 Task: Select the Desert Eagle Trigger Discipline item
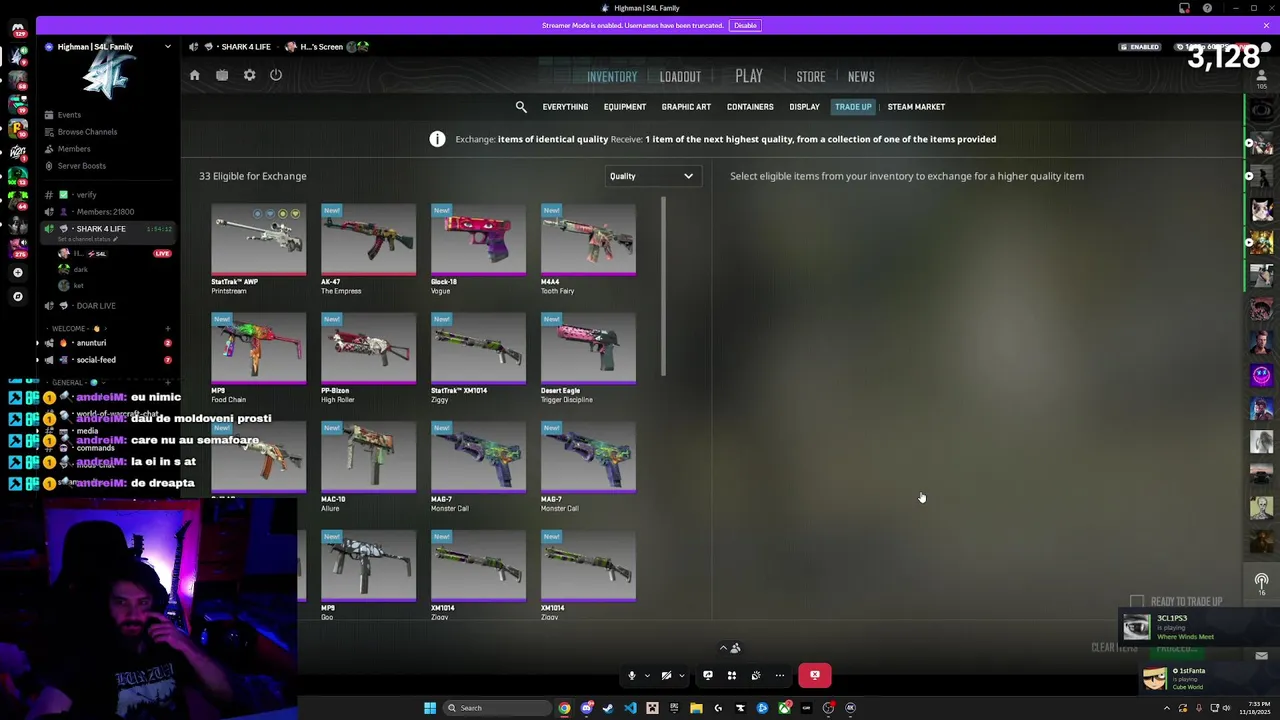pos(588,358)
